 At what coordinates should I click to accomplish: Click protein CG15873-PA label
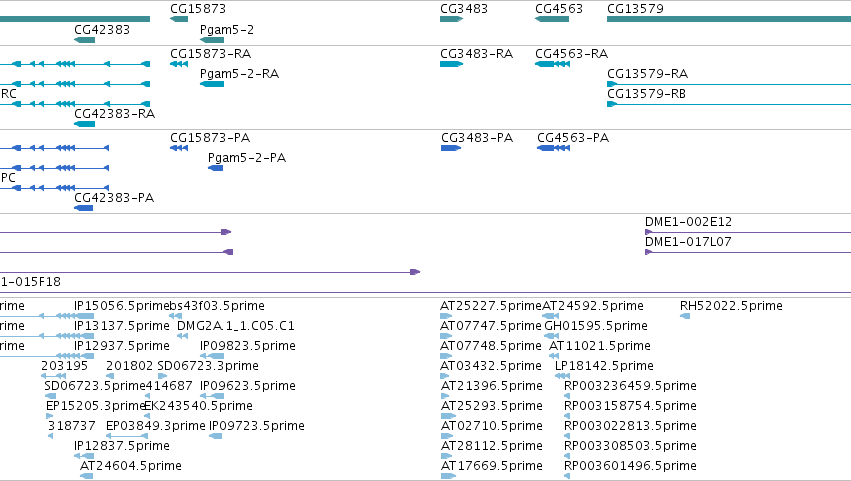210,138
